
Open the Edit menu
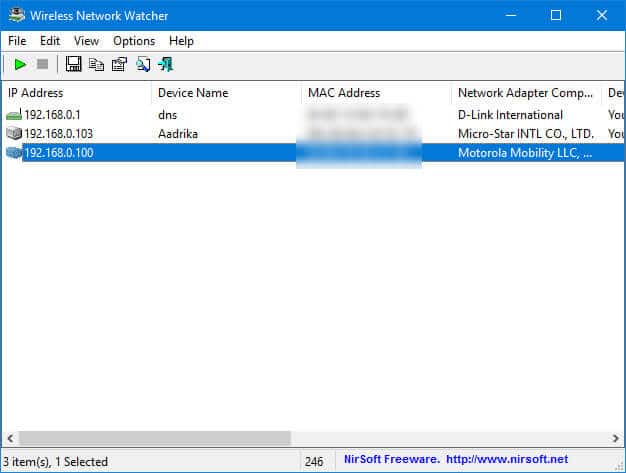[x=50, y=41]
